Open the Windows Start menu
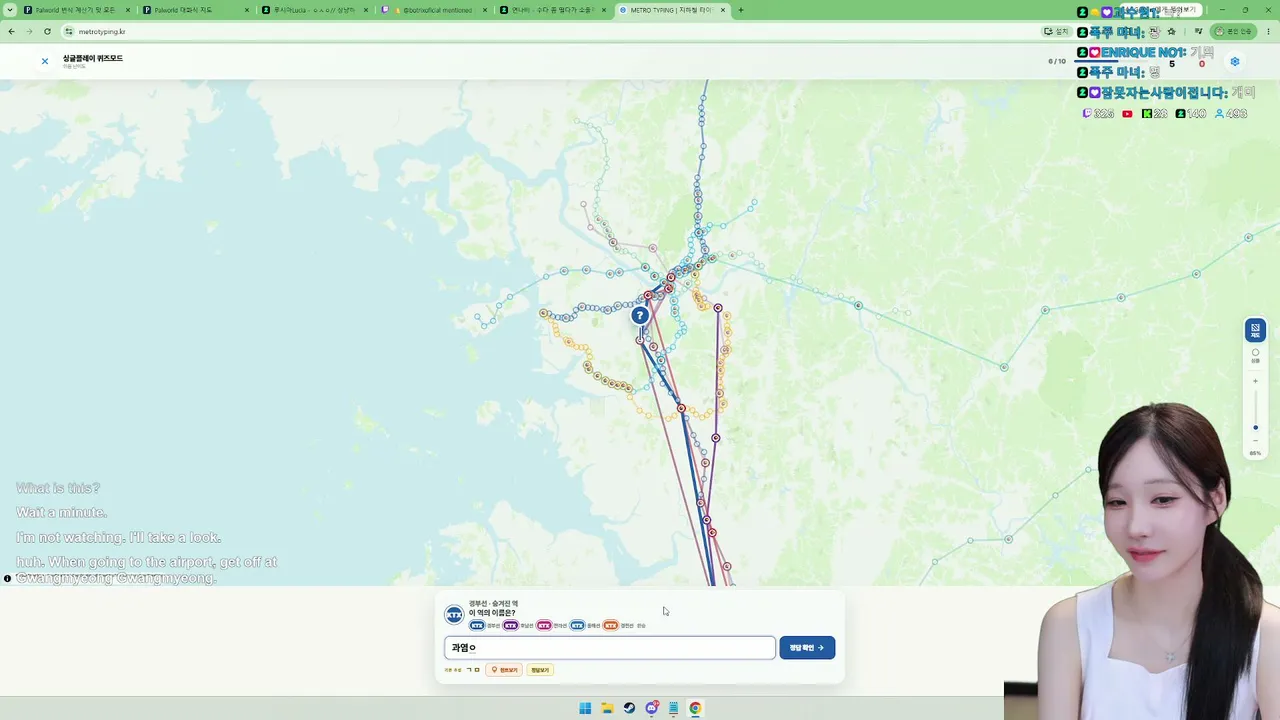 tap(585, 708)
